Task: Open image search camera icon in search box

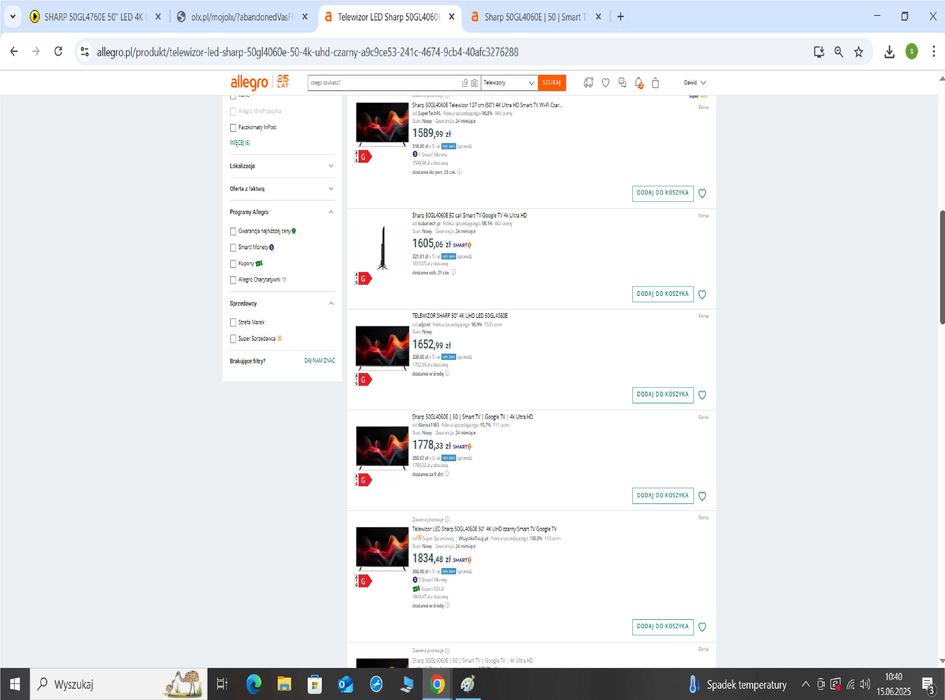Action: pos(474,83)
